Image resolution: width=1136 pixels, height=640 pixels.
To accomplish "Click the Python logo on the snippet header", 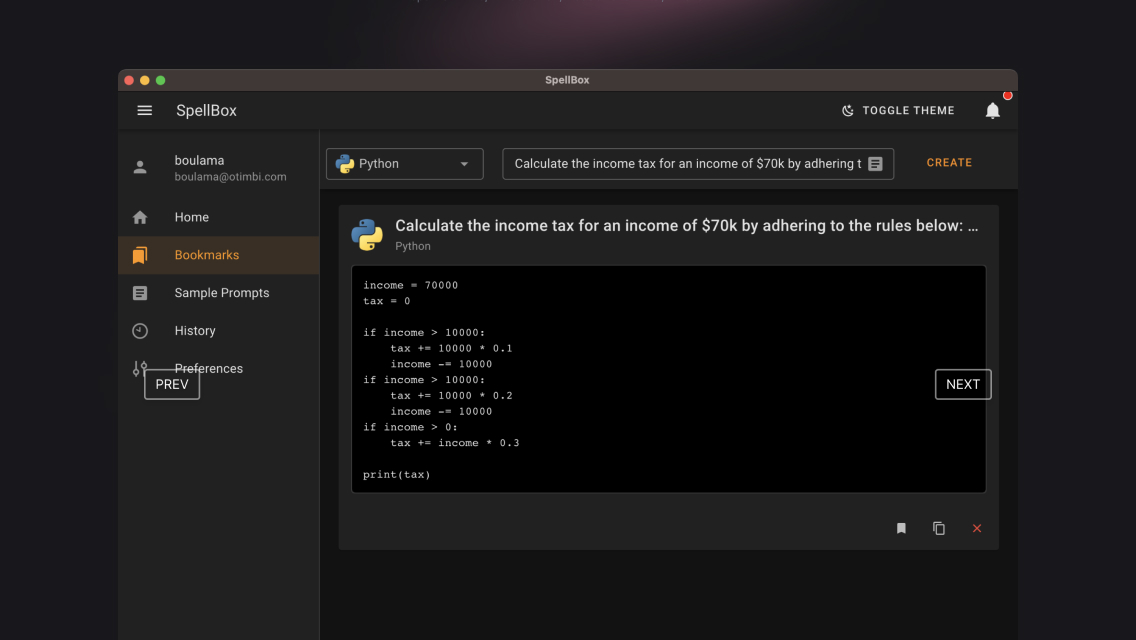I will (x=367, y=234).
